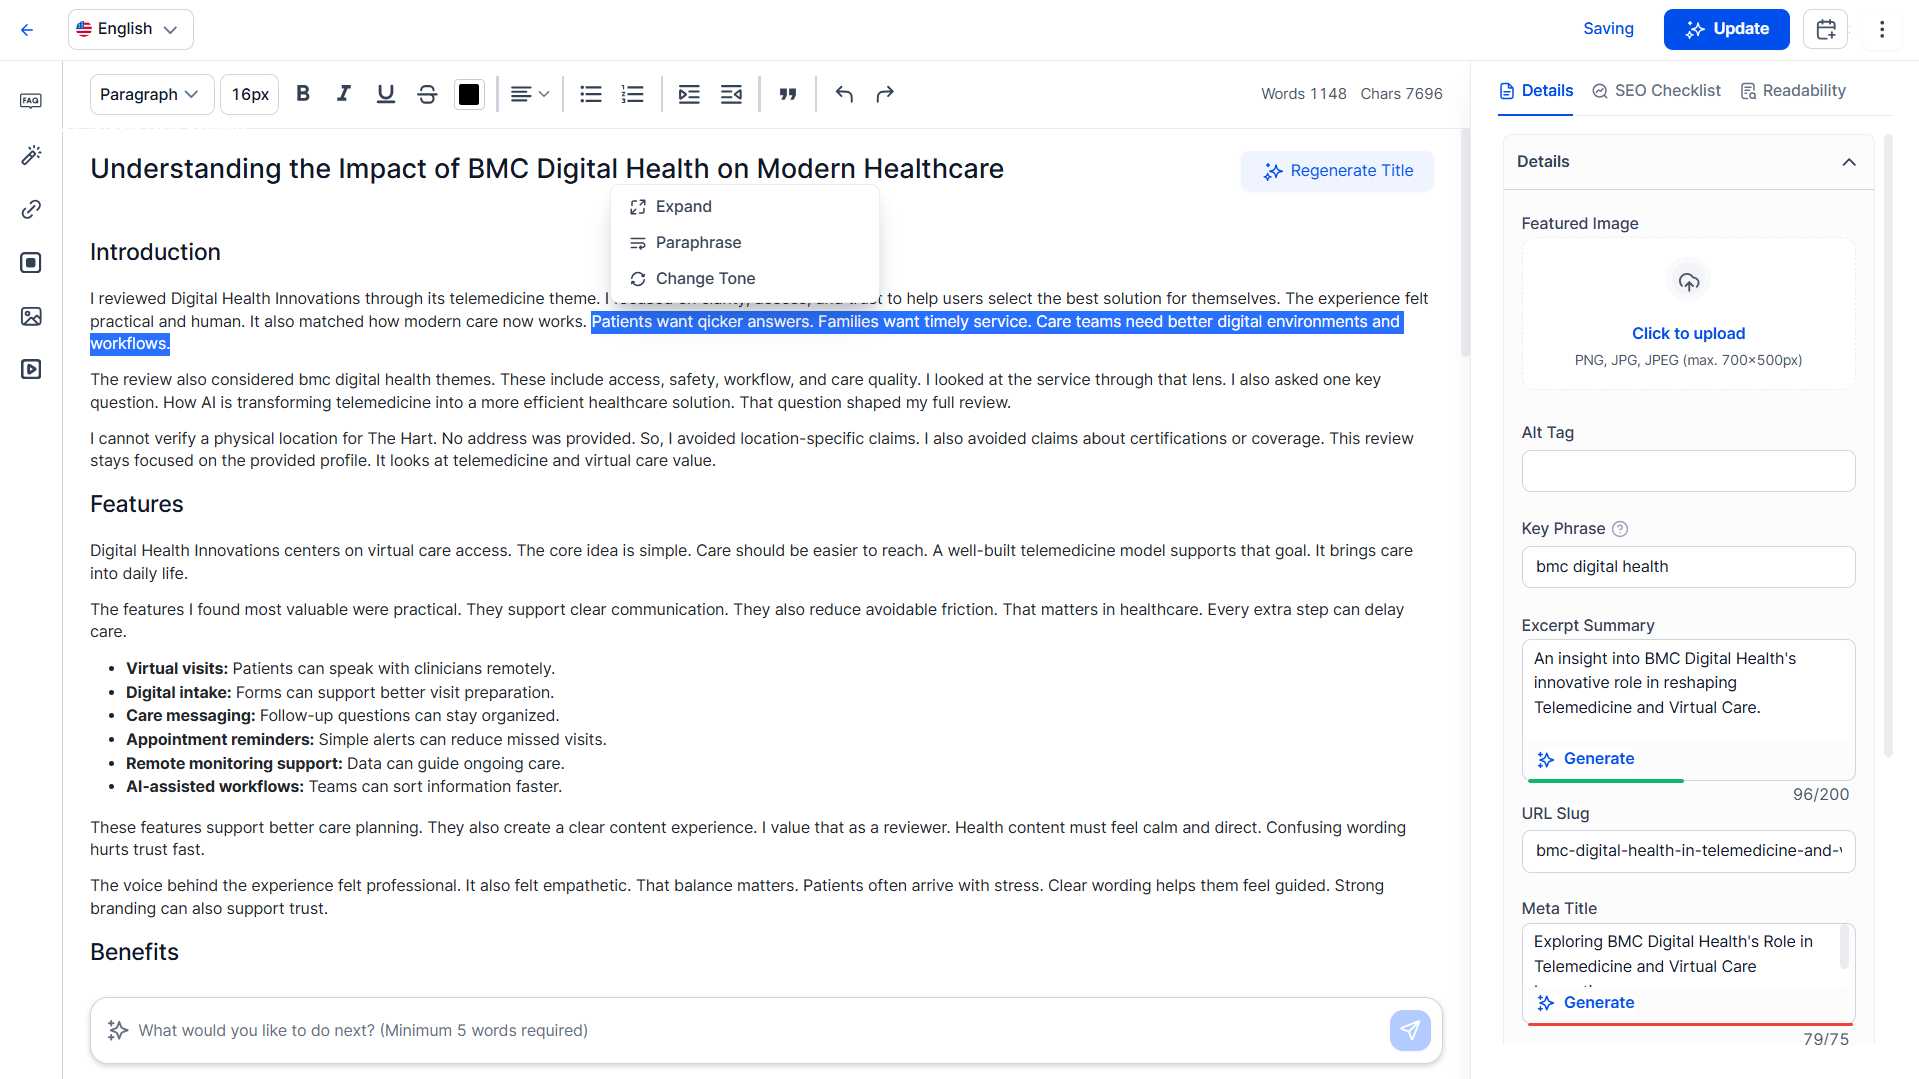1919x1079 pixels.
Task: Edit the URL Slug field
Action: pyautogui.click(x=1688, y=851)
